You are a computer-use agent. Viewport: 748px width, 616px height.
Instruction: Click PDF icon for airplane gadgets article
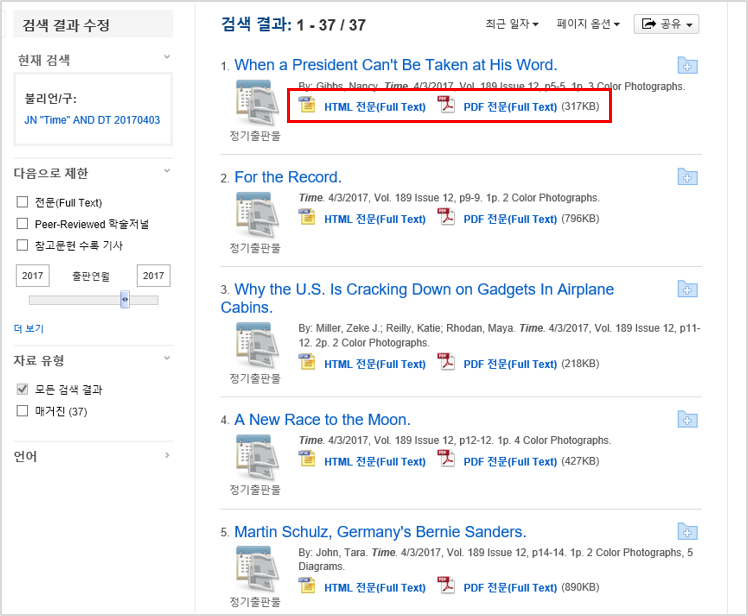click(447, 363)
